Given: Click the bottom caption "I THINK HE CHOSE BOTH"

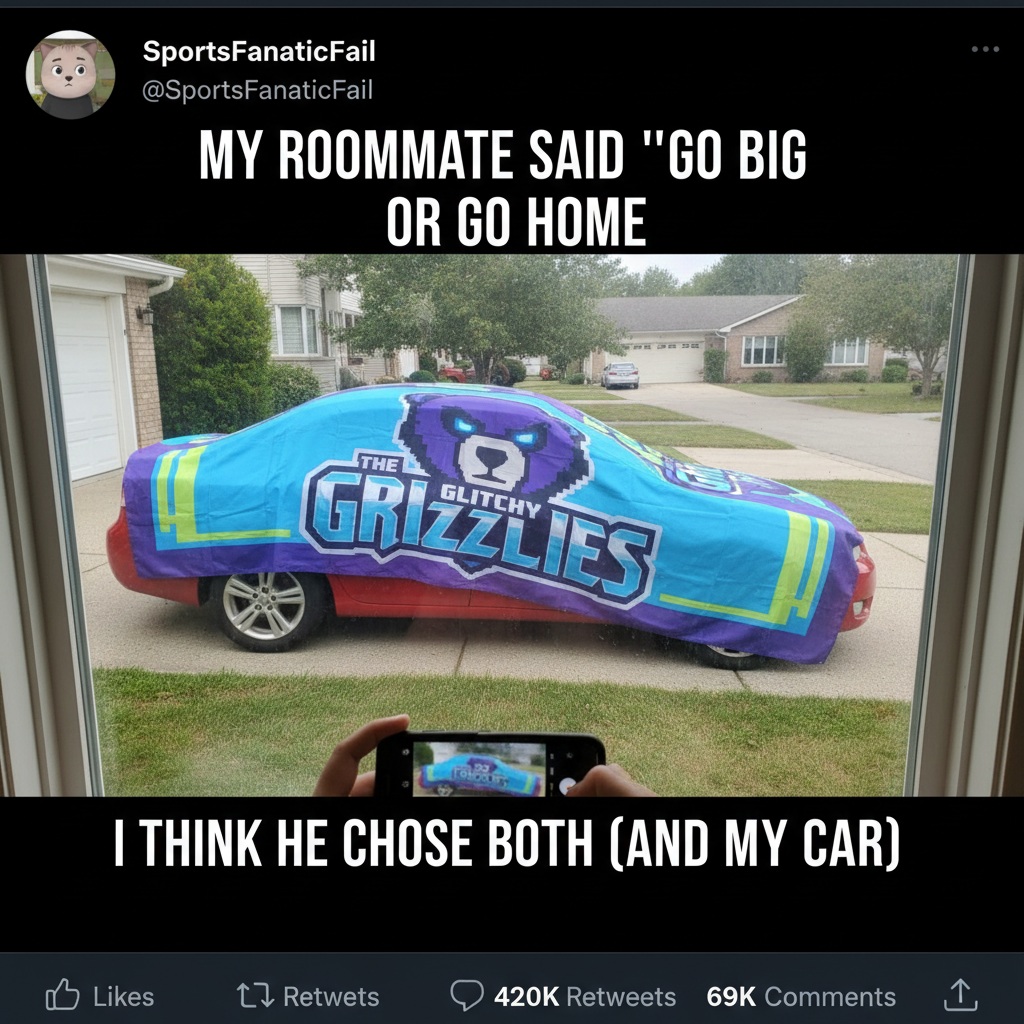Looking at the screenshot, I should pyautogui.click(x=353, y=843).
